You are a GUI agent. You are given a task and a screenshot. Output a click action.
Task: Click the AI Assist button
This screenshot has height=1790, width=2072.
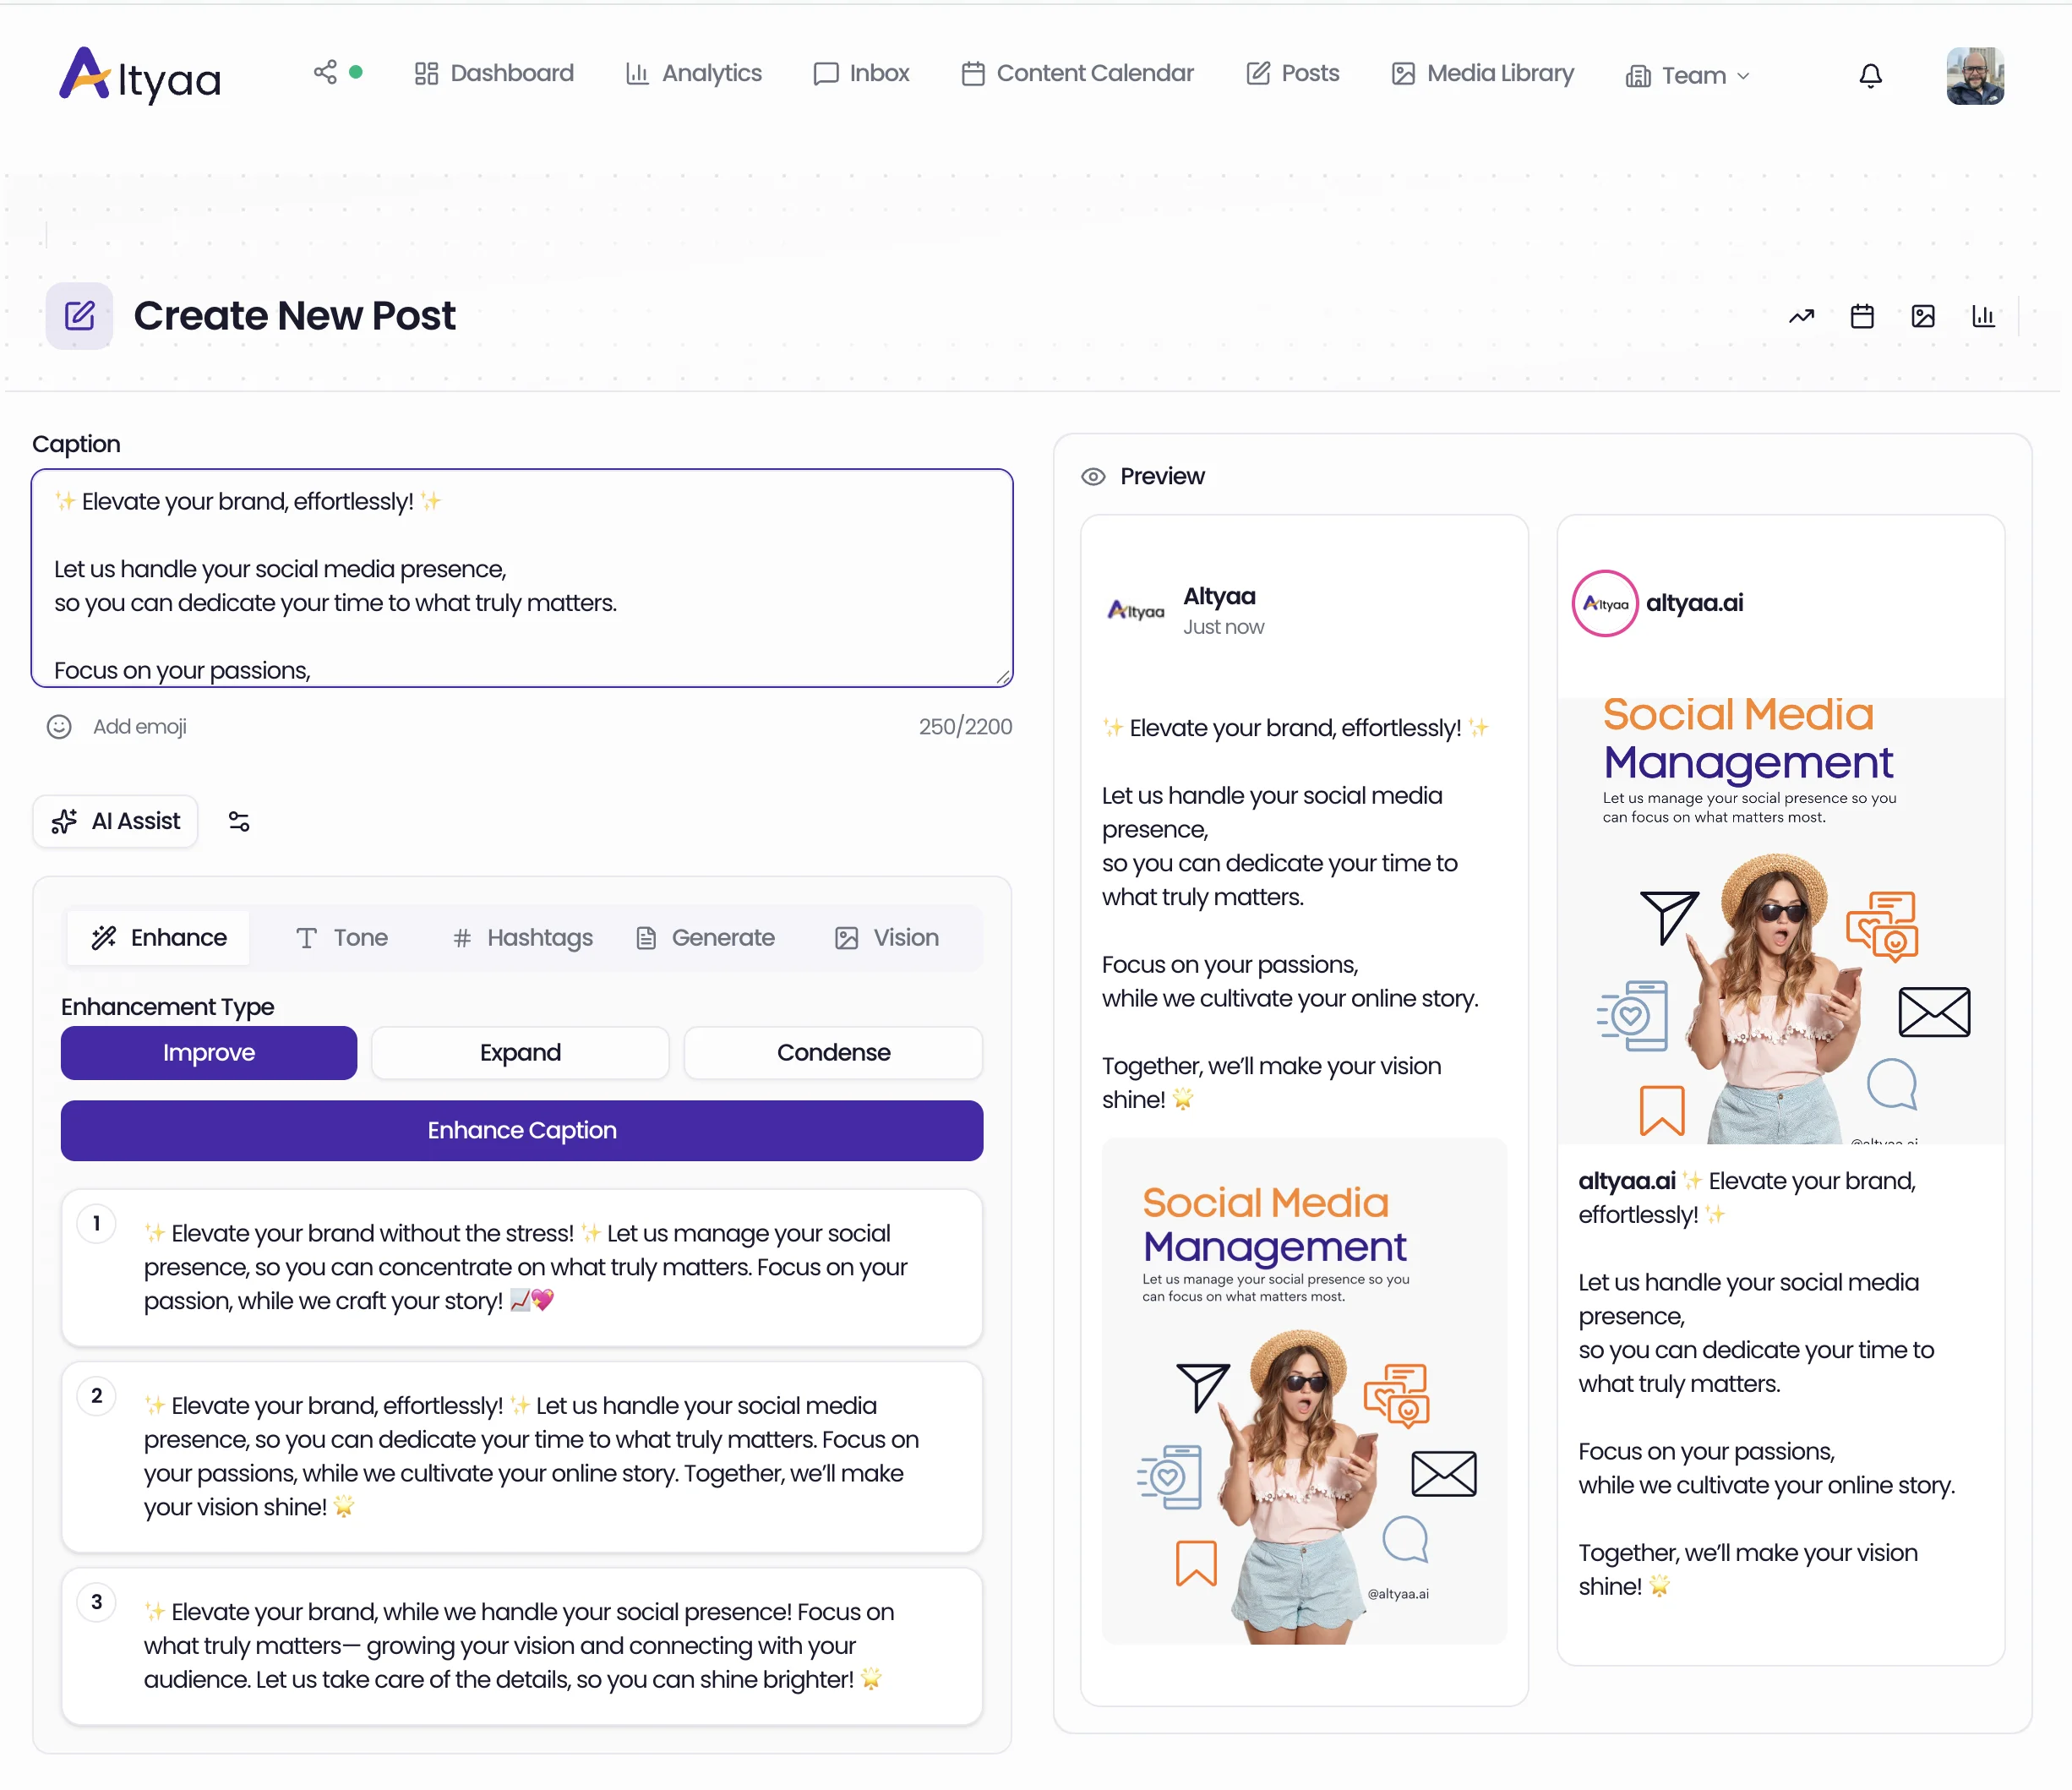114,821
